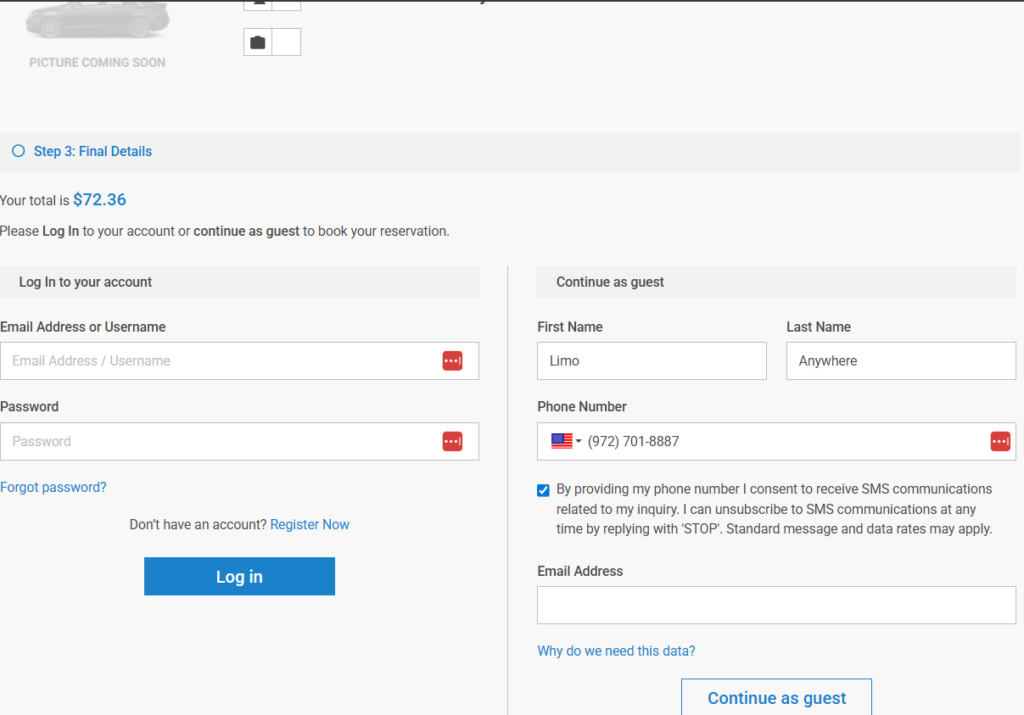Select the Last Name field containing Anywhere
This screenshot has height=715, width=1024.
click(900, 361)
